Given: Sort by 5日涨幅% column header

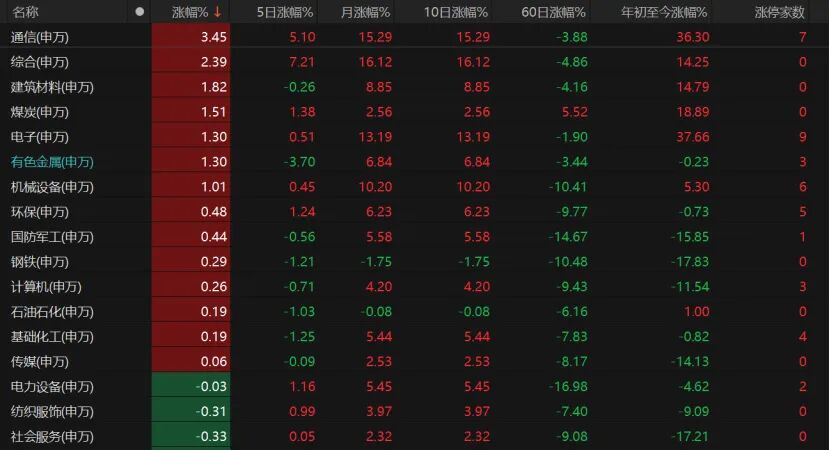Looking at the screenshot, I should coord(285,12).
